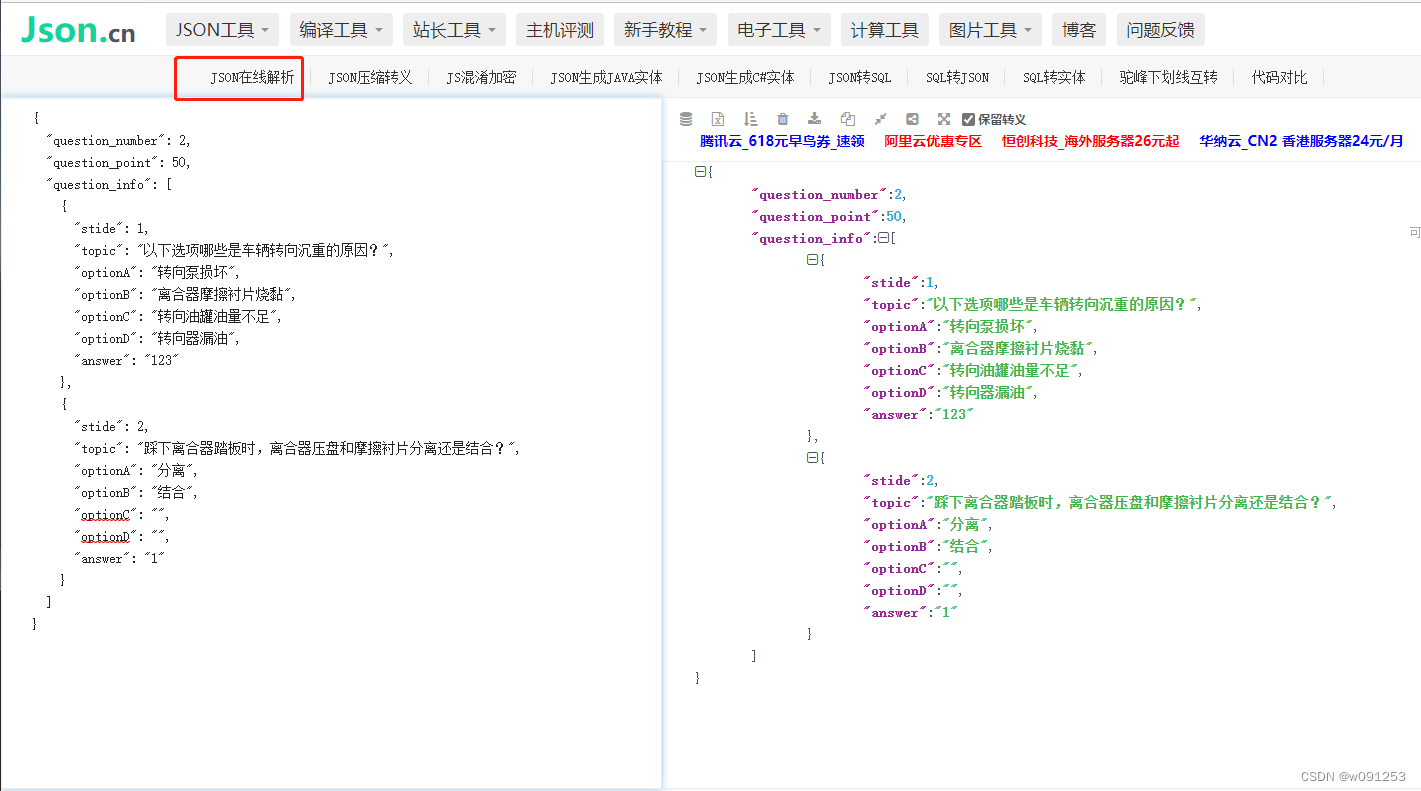Open the 腾讯云_618元早鸟券_速领 ad link

782,141
